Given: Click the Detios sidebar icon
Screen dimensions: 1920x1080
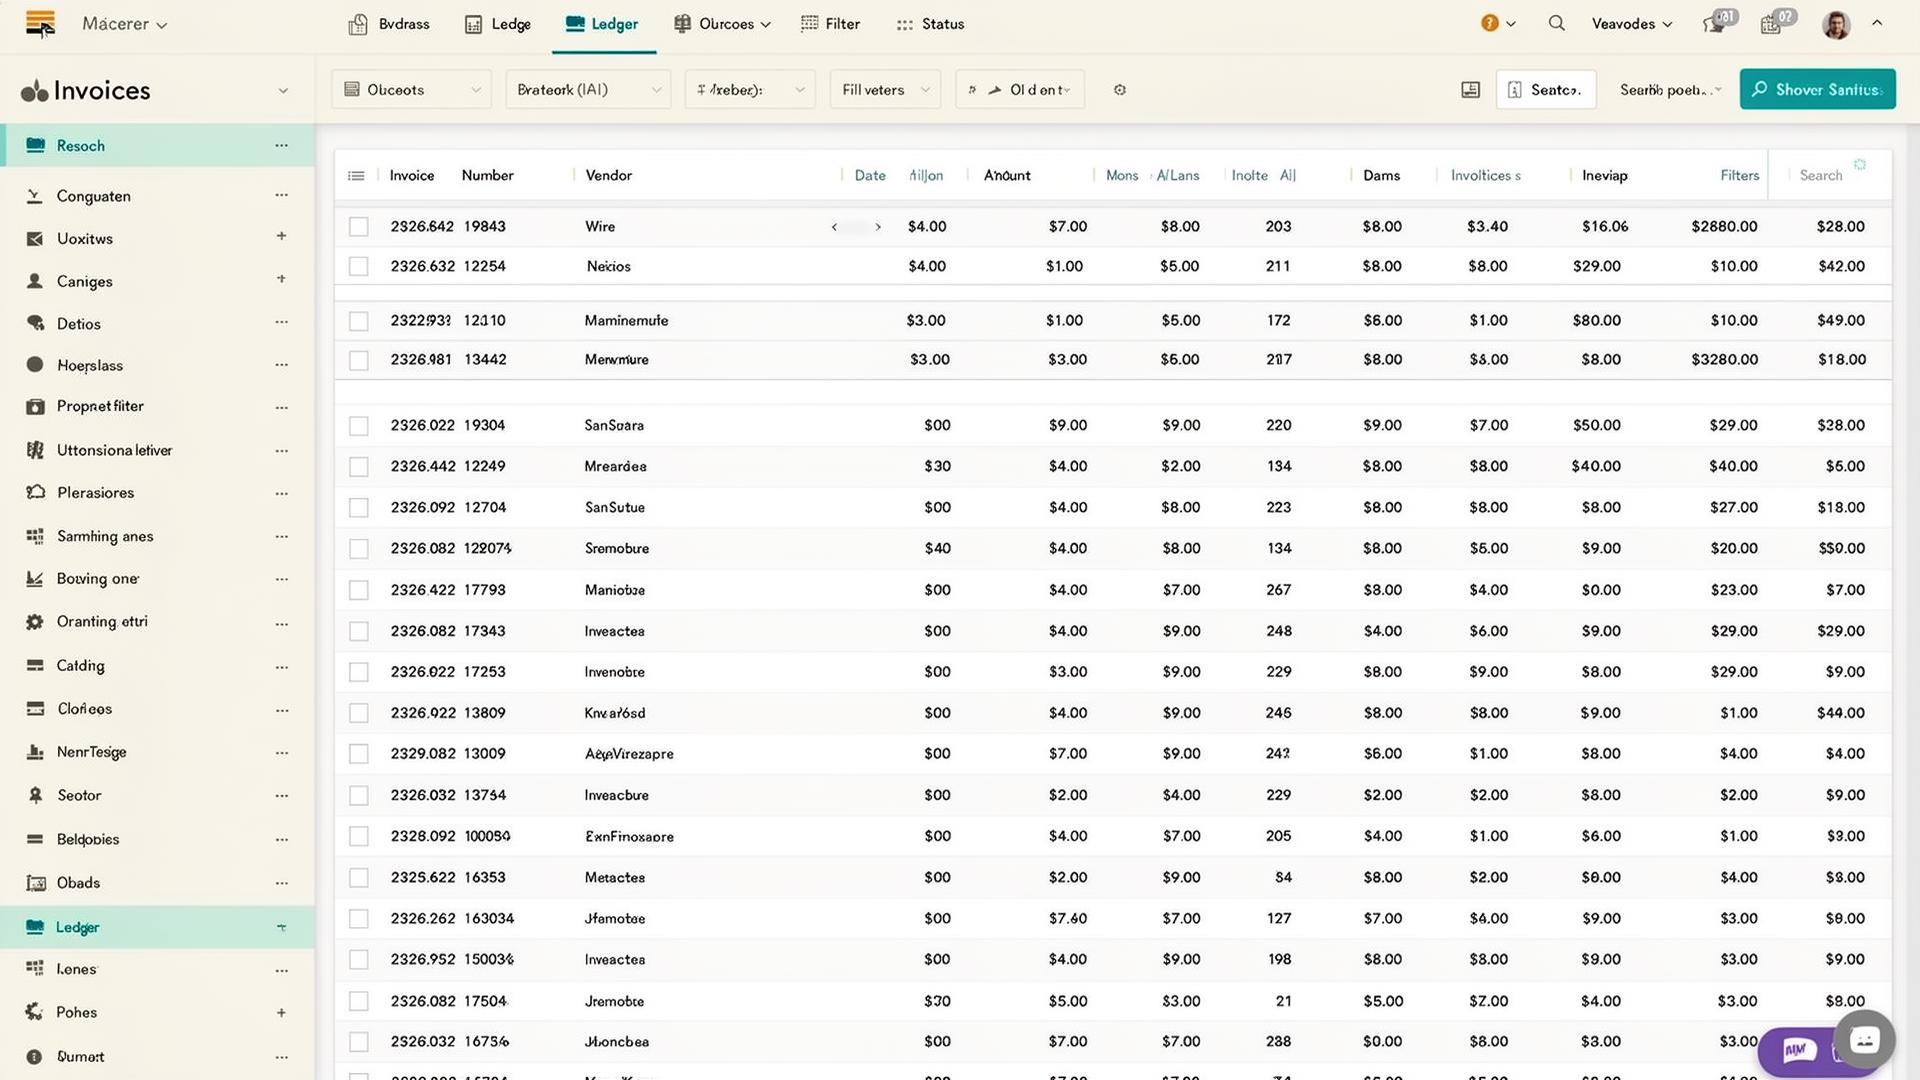Looking at the screenshot, I should click(35, 324).
